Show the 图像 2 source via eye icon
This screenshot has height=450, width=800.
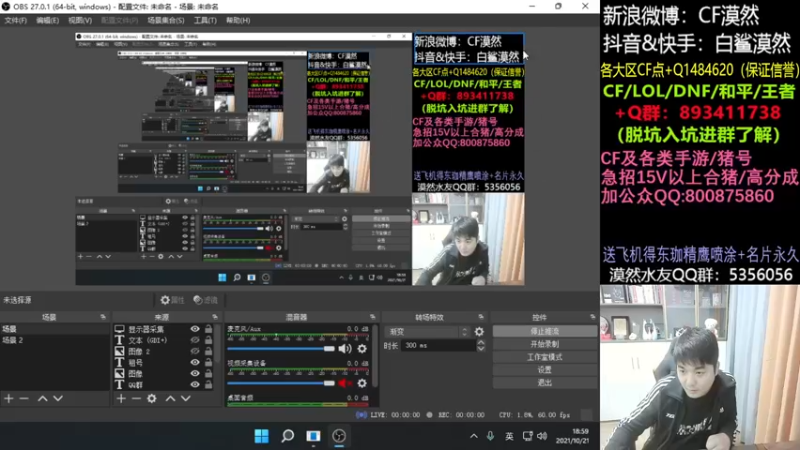click(x=195, y=352)
